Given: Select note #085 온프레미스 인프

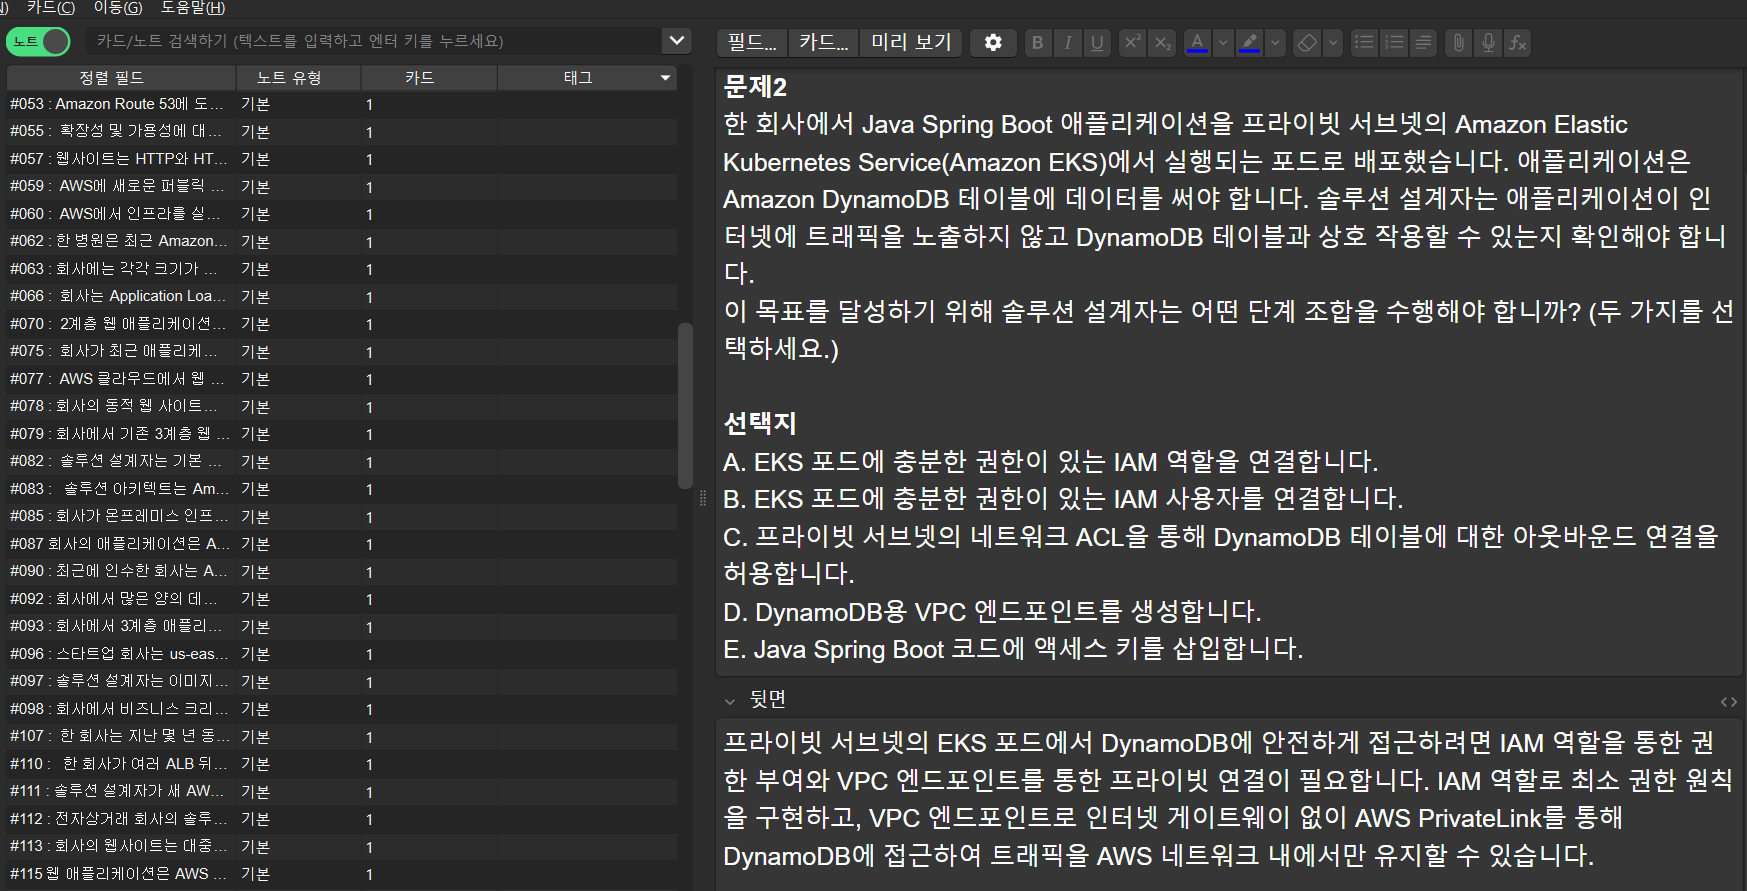Looking at the screenshot, I should [341, 516].
